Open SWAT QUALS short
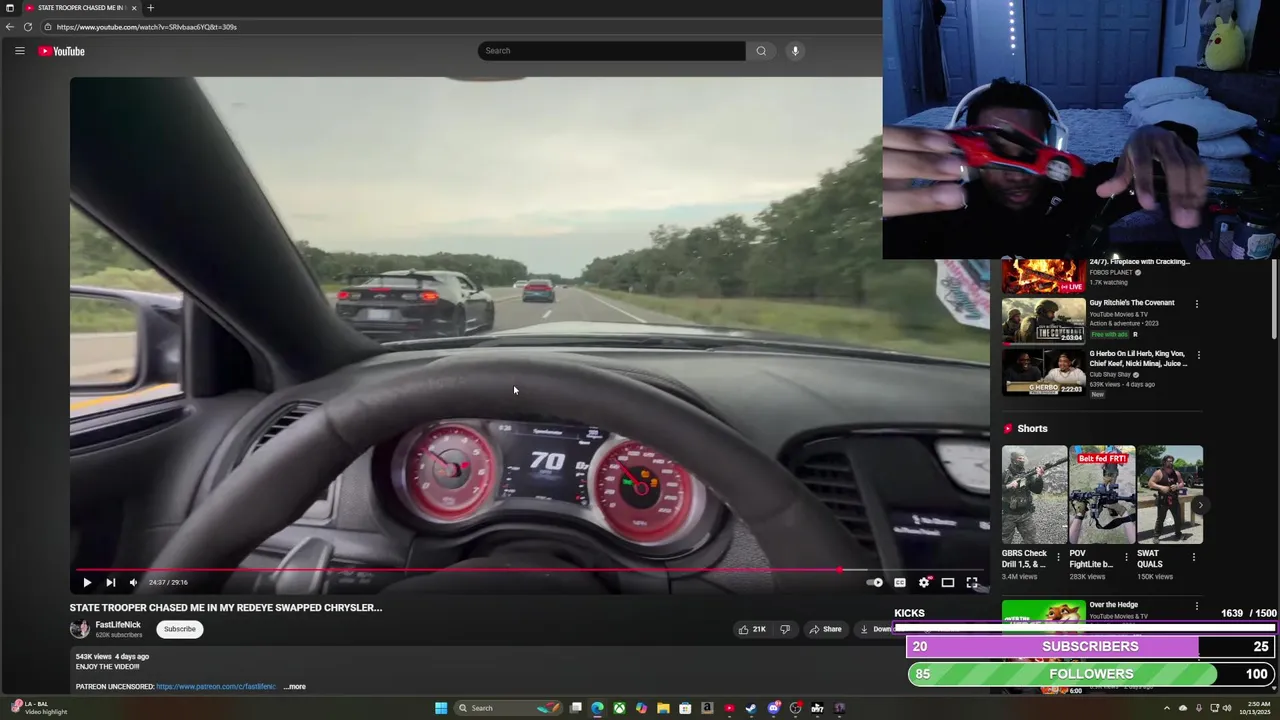The image size is (1280, 720). 1169,495
